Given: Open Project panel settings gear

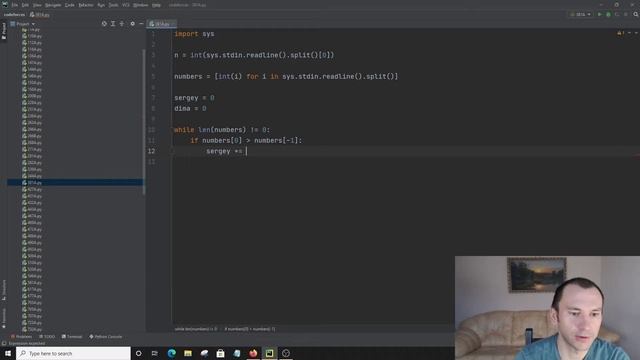Looking at the screenshot, I should pyautogui.click(x=132, y=24).
